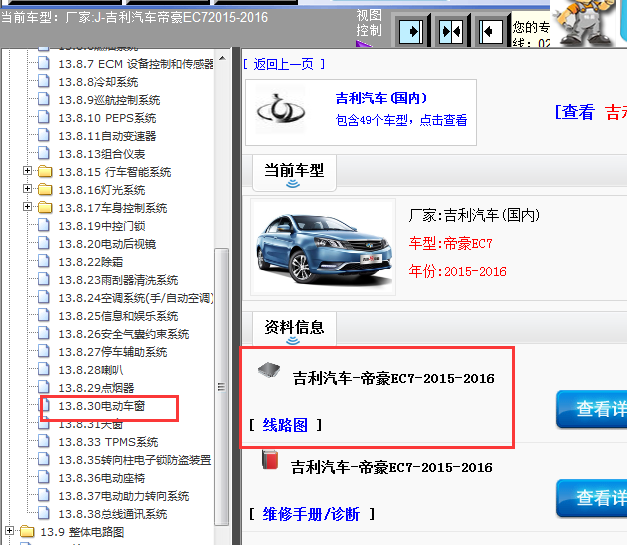Click the mechanic mascot icon
Screen dimensions: 627x545
[x=585, y=22]
